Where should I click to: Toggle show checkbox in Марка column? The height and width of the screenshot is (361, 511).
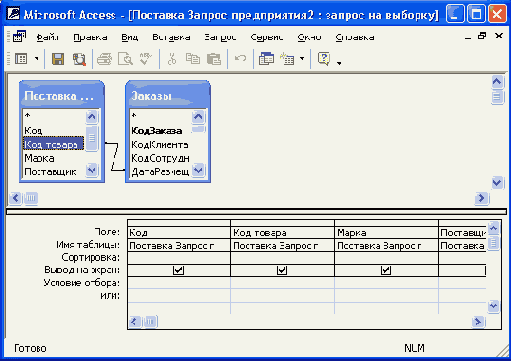point(386,270)
